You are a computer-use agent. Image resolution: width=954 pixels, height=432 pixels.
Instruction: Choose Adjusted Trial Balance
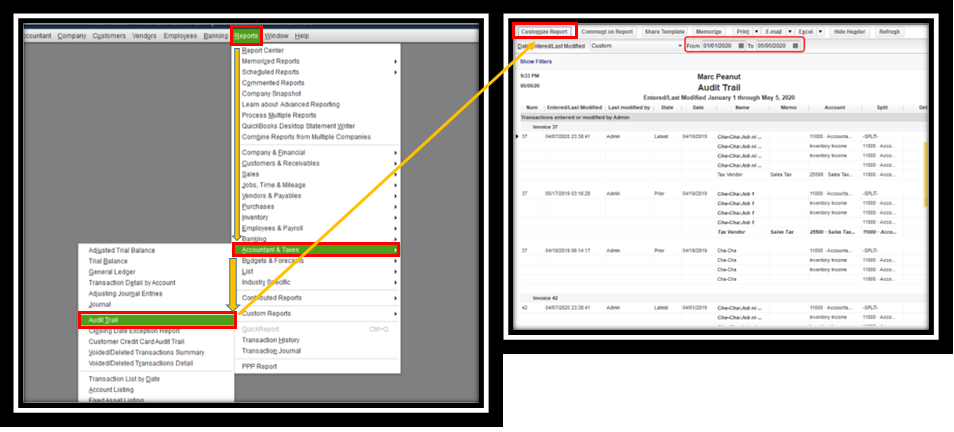click(x=122, y=250)
